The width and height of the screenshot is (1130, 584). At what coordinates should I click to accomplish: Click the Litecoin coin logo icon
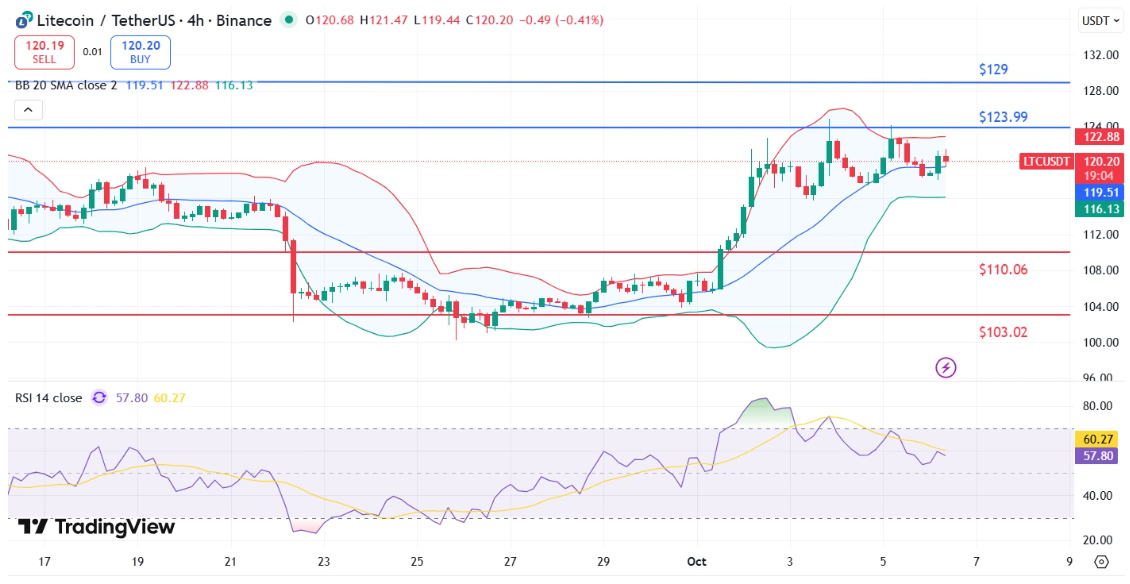pyautogui.click(x=21, y=20)
